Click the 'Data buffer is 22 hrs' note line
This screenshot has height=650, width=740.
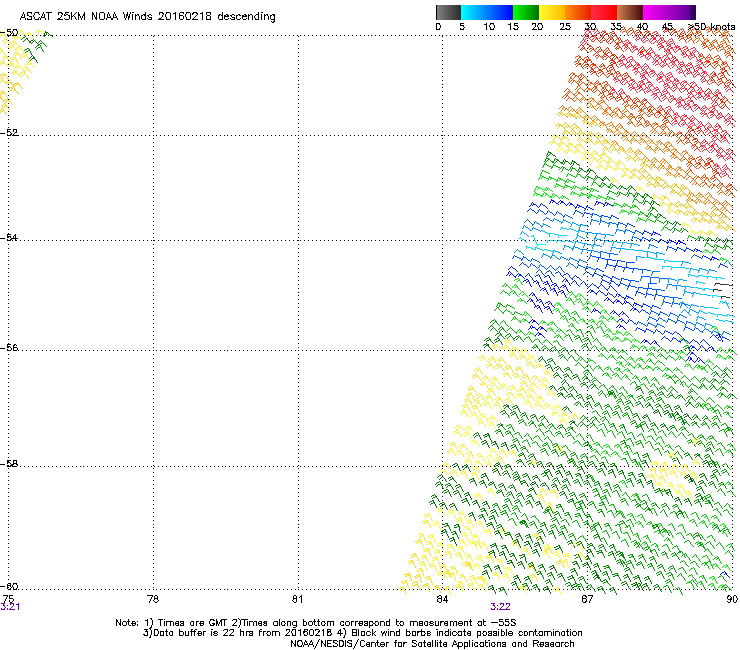tap(362, 633)
